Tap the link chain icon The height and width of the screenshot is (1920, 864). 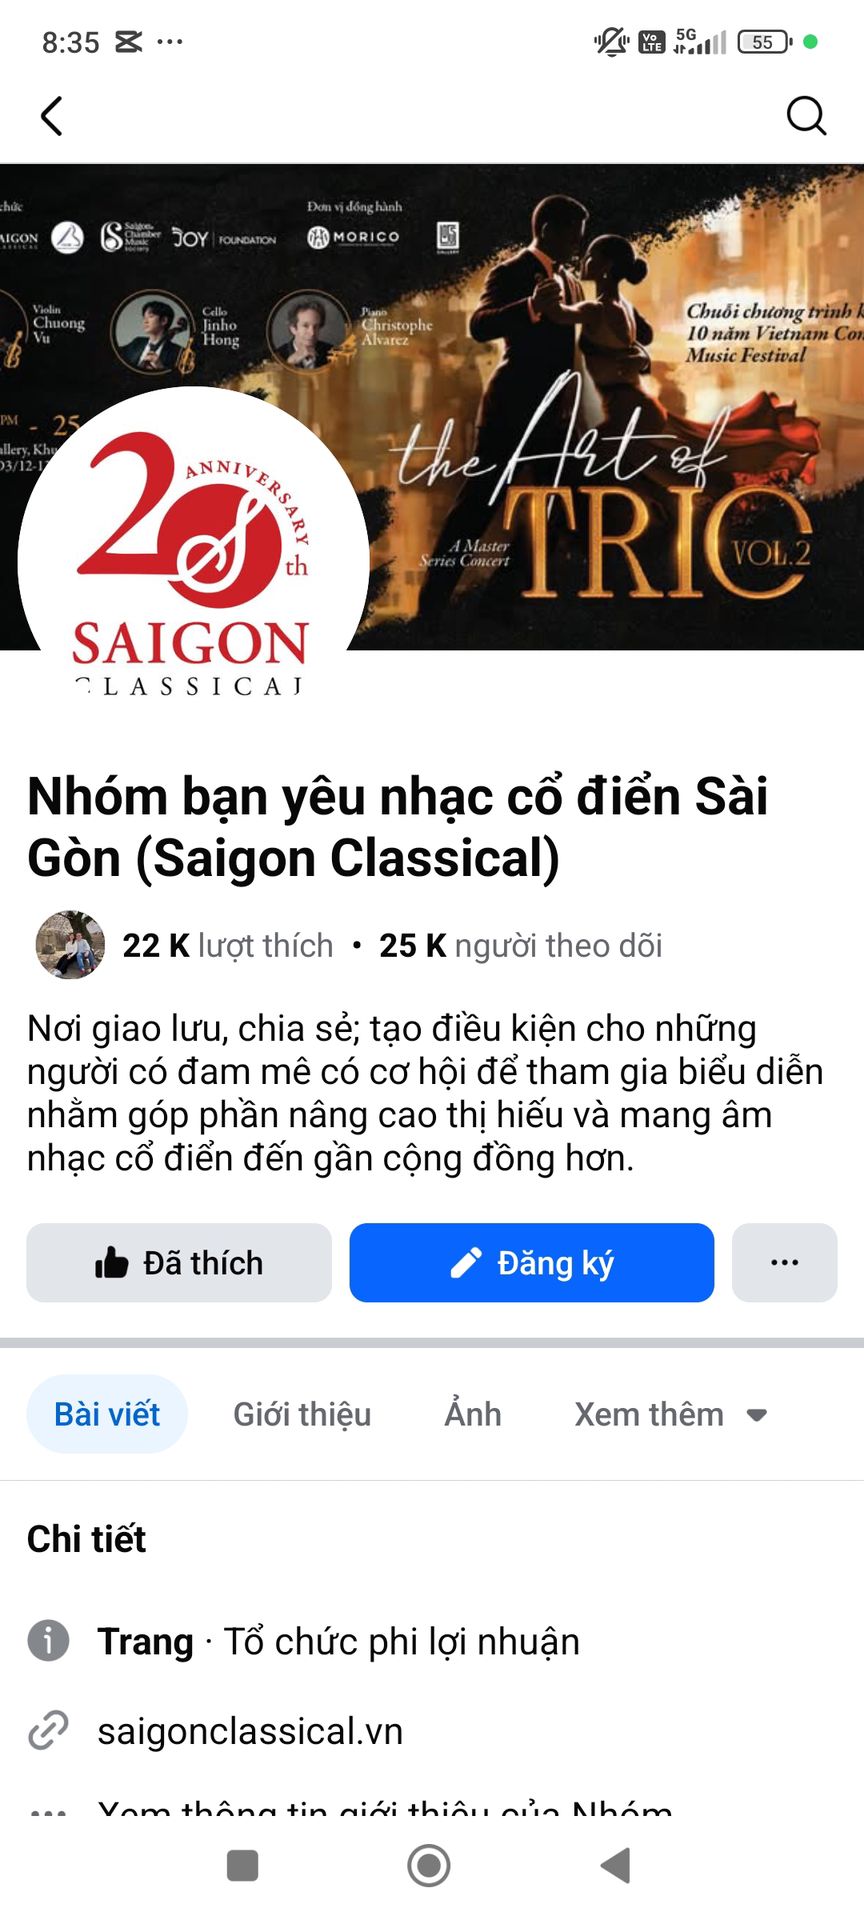point(48,1731)
